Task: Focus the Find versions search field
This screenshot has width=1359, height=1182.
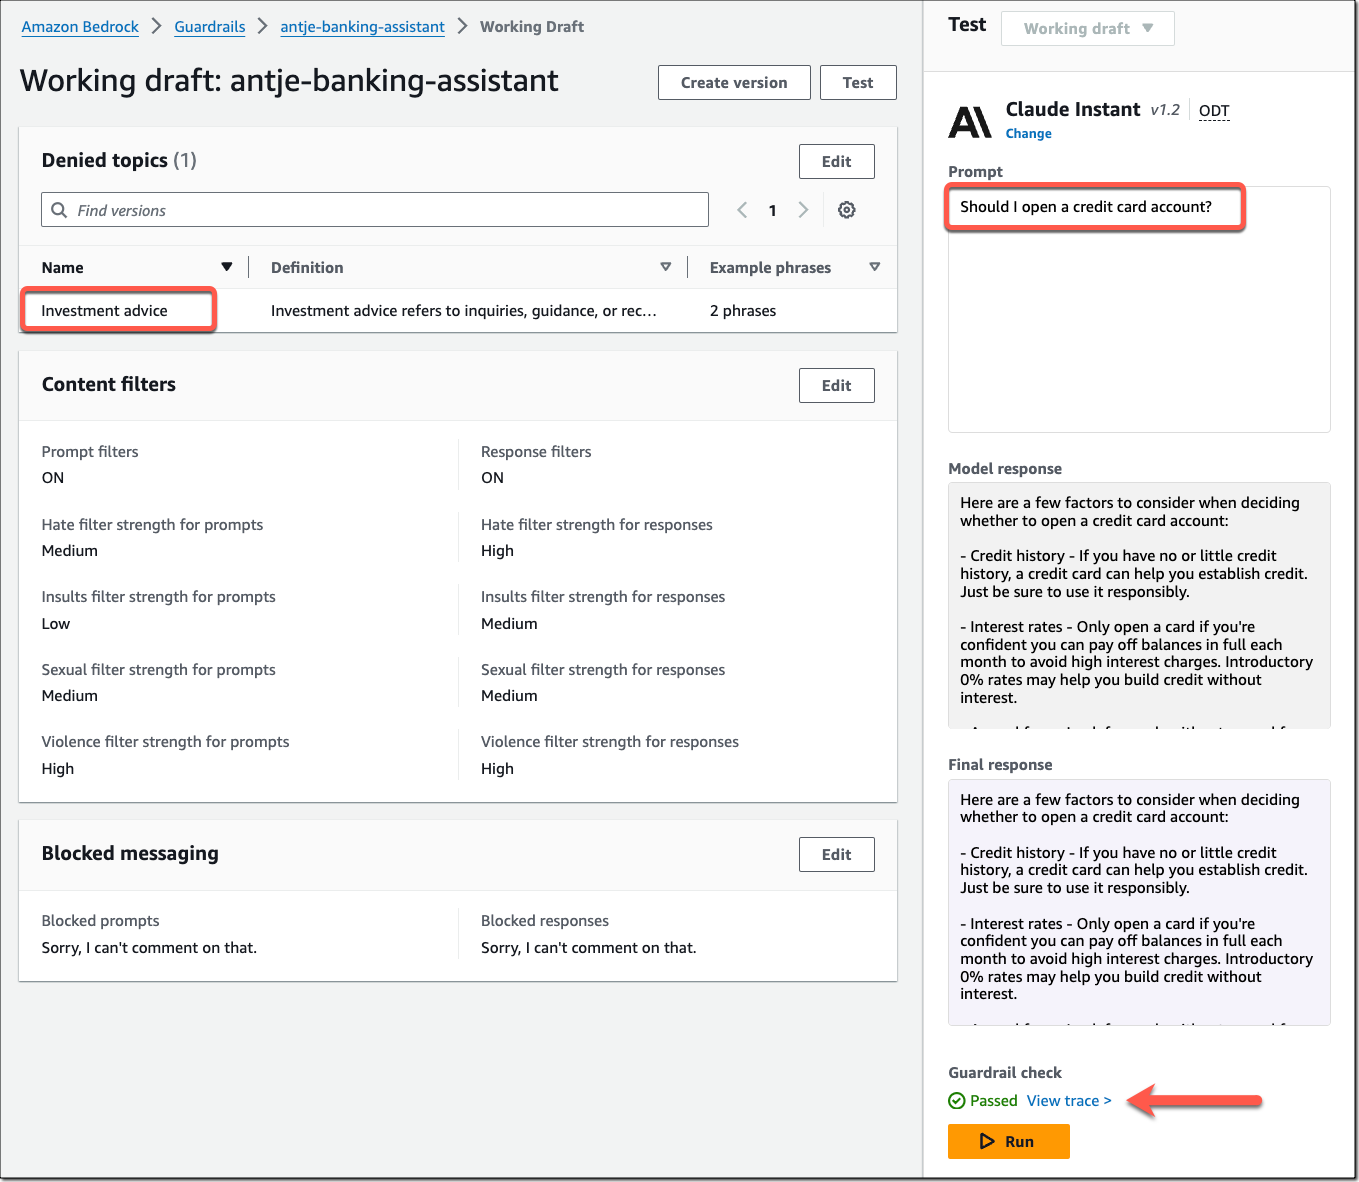Action: (375, 210)
